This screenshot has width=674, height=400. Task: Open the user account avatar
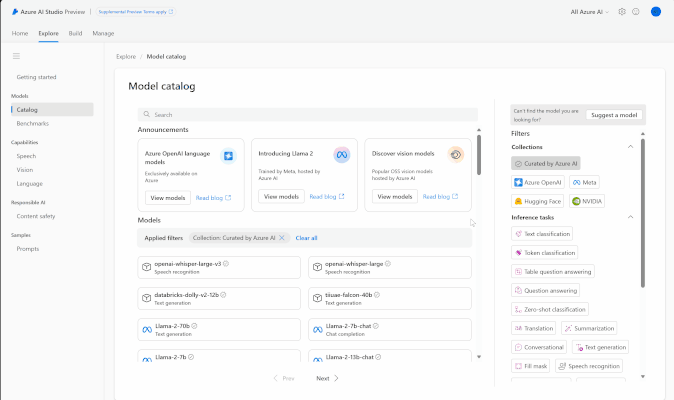point(656,12)
